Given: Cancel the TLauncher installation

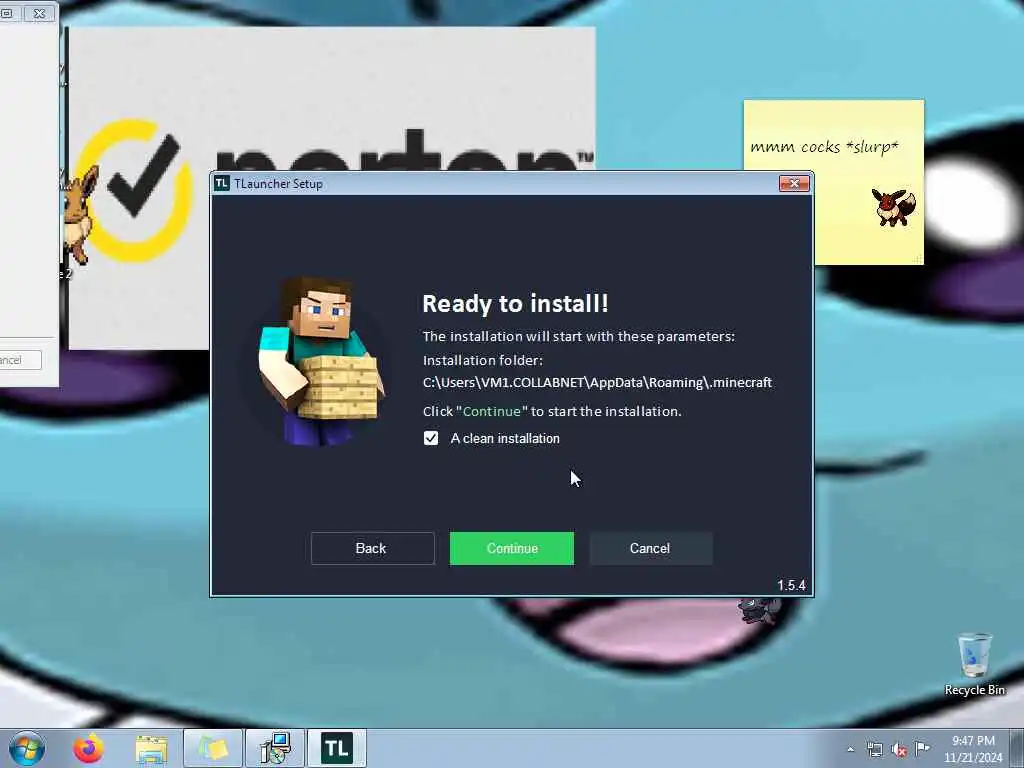Looking at the screenshot, I should tap(650, 548).
